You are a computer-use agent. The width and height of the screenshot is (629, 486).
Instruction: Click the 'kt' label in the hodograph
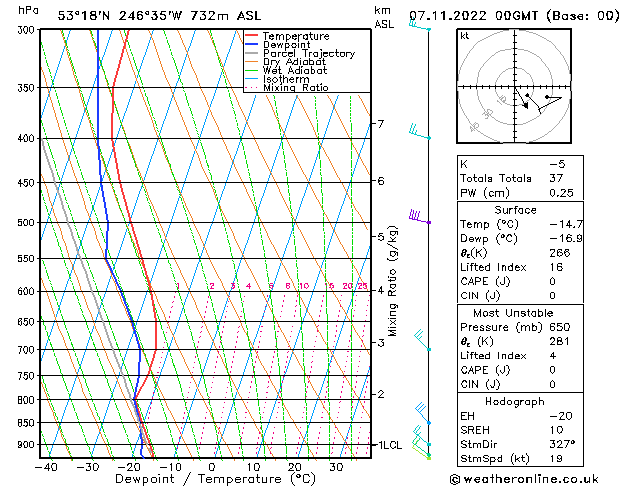click(464, 36)
